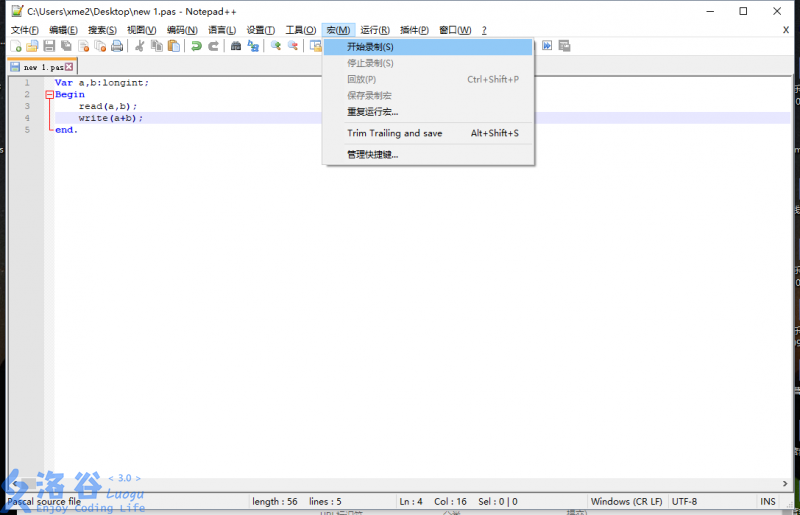Choose 开始录制(S) from the macro menu
800x515 pixels.
428,47
